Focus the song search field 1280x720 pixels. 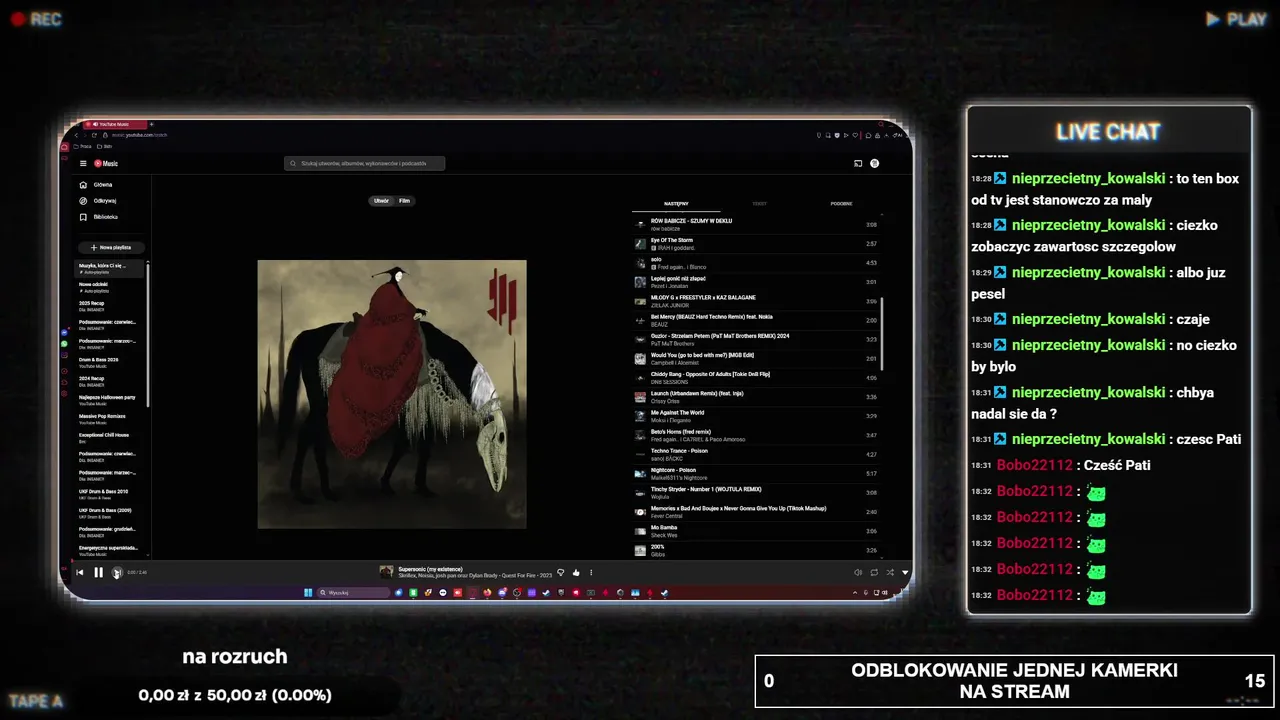(x=365, y=163)
